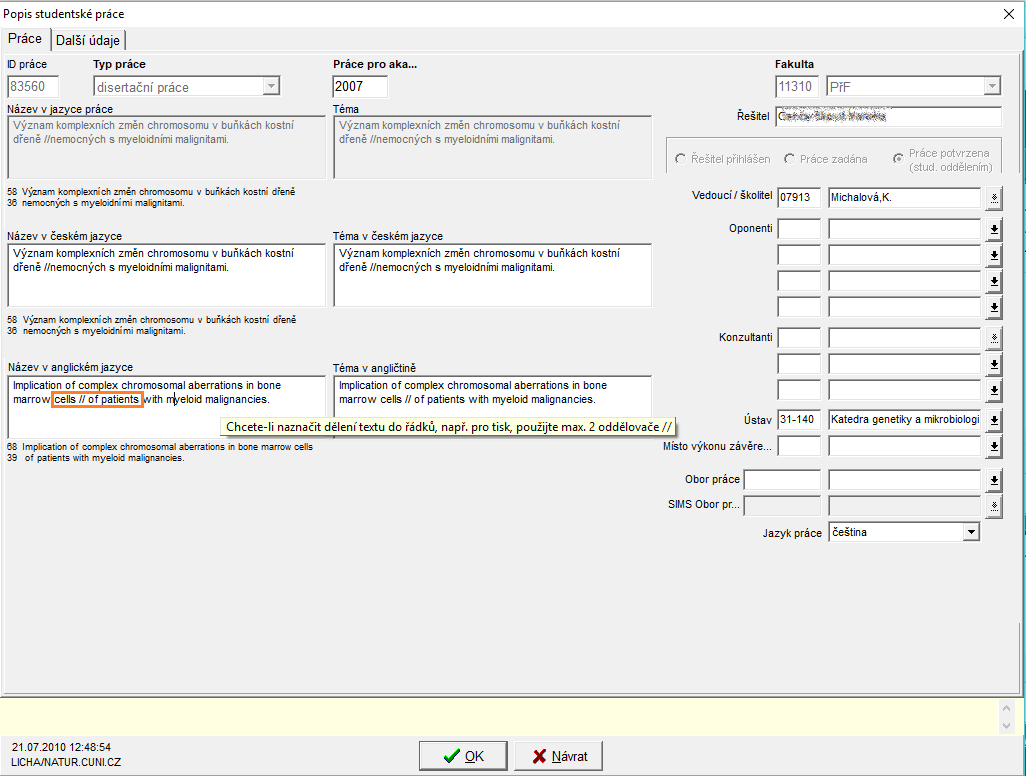The height and width of the screenshot is (776, 1026).
Task: Click picker arrow for last Oponenti row
Action: point(993,307)
